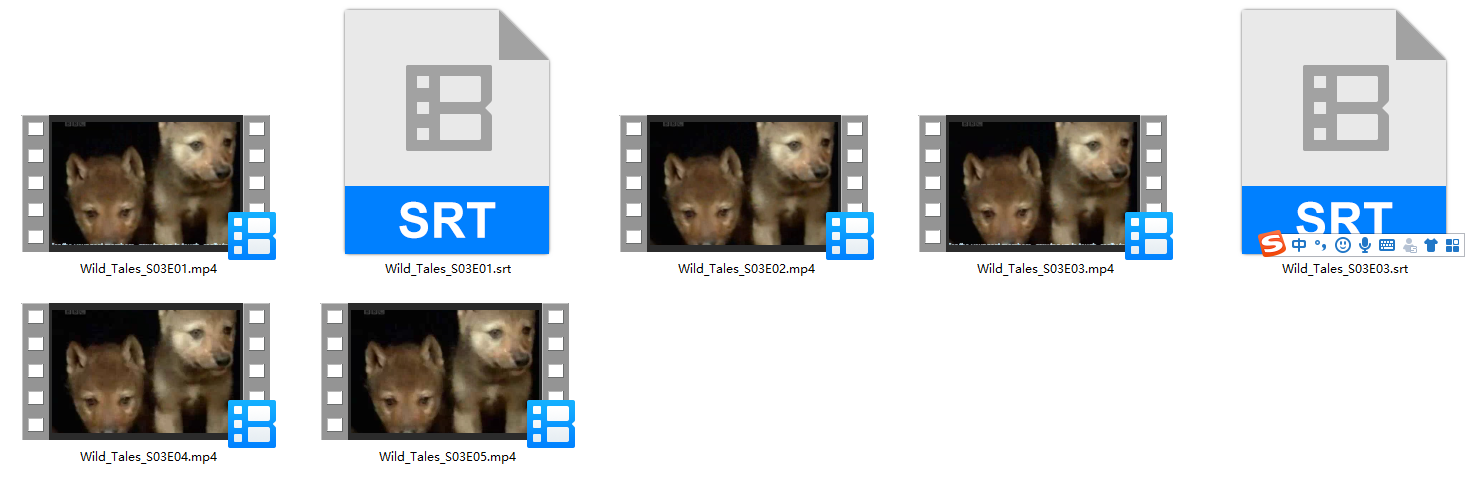Click the Wild_Tales_S03E02.mp4 file name label
Screen dimensions: 1474x488
click(746, 269)
